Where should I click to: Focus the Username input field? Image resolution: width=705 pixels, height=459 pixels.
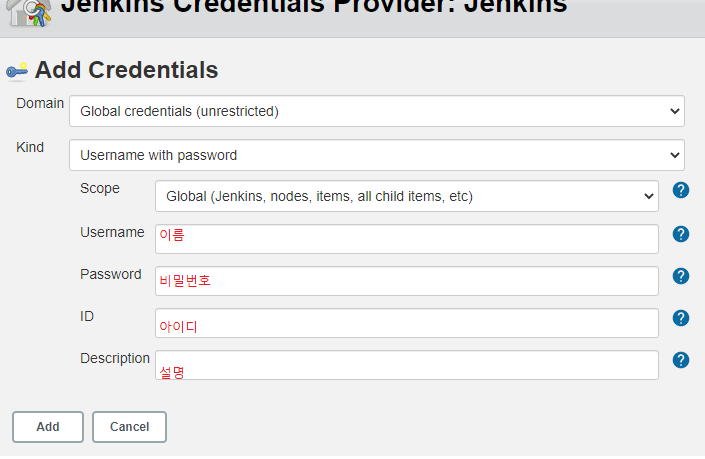407,239
